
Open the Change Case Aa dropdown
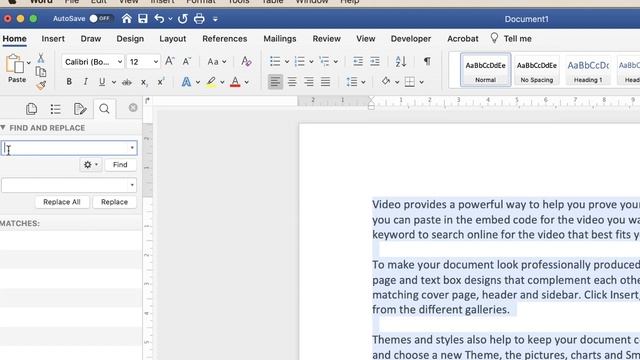coord(216,62)
